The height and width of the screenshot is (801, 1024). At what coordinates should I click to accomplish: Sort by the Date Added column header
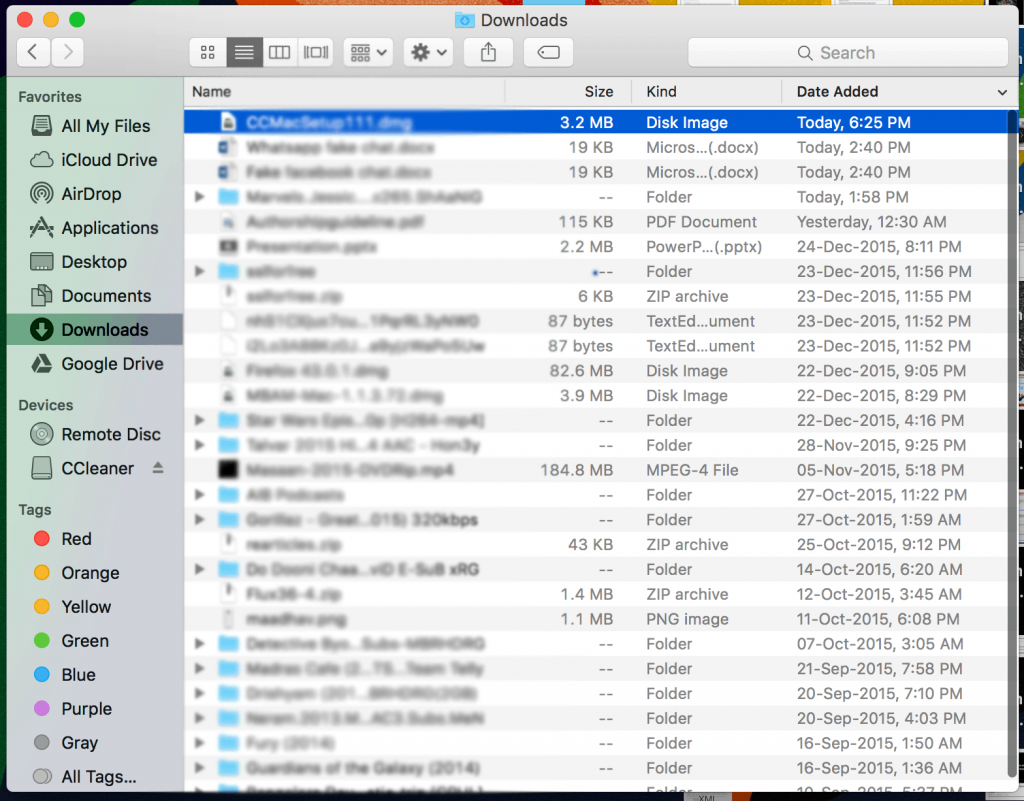click(x=899, y=92)
